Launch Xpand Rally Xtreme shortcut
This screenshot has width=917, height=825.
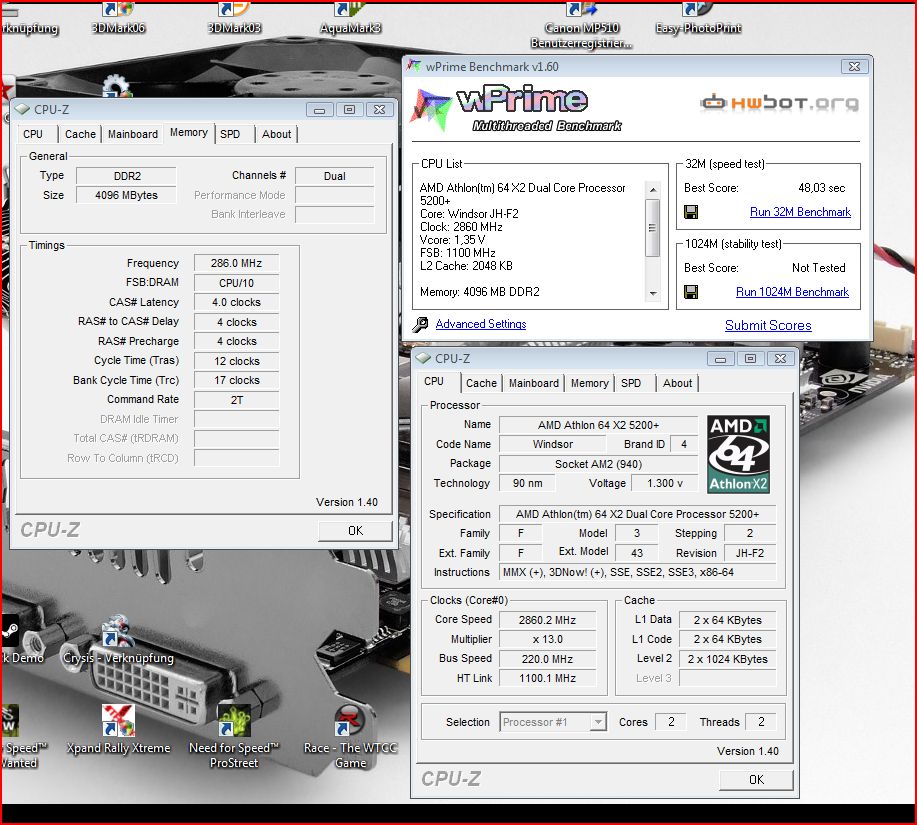119,729
